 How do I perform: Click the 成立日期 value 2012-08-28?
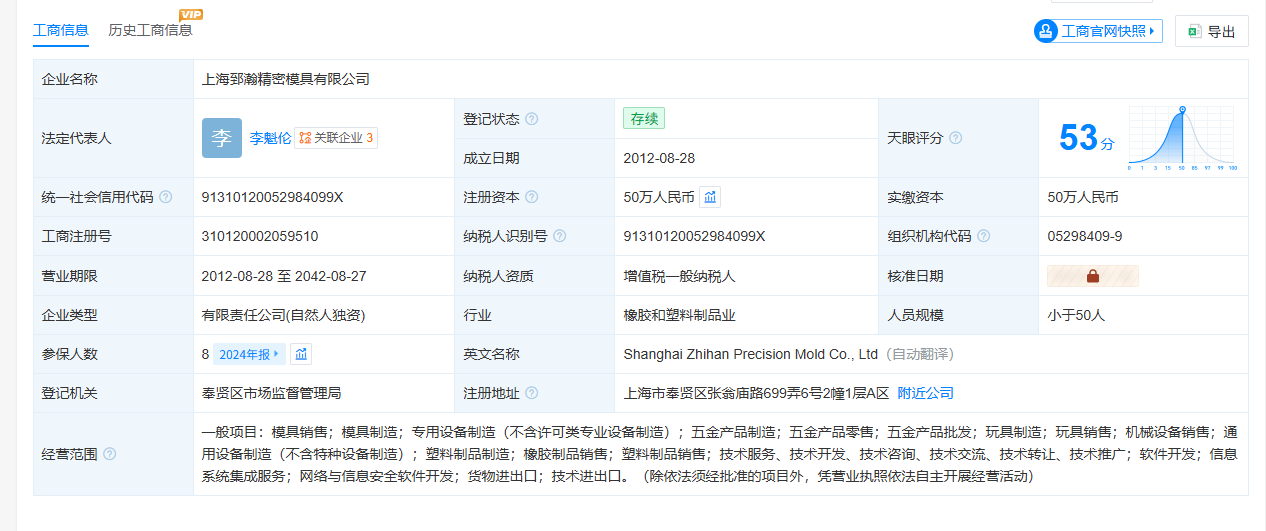point(659,158)
